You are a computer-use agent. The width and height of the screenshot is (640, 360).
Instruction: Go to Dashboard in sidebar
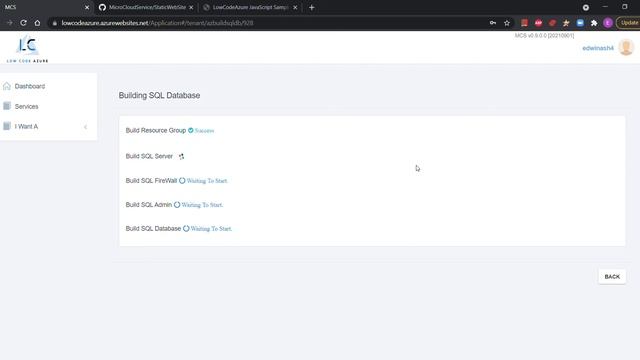[x=30, y=86]
